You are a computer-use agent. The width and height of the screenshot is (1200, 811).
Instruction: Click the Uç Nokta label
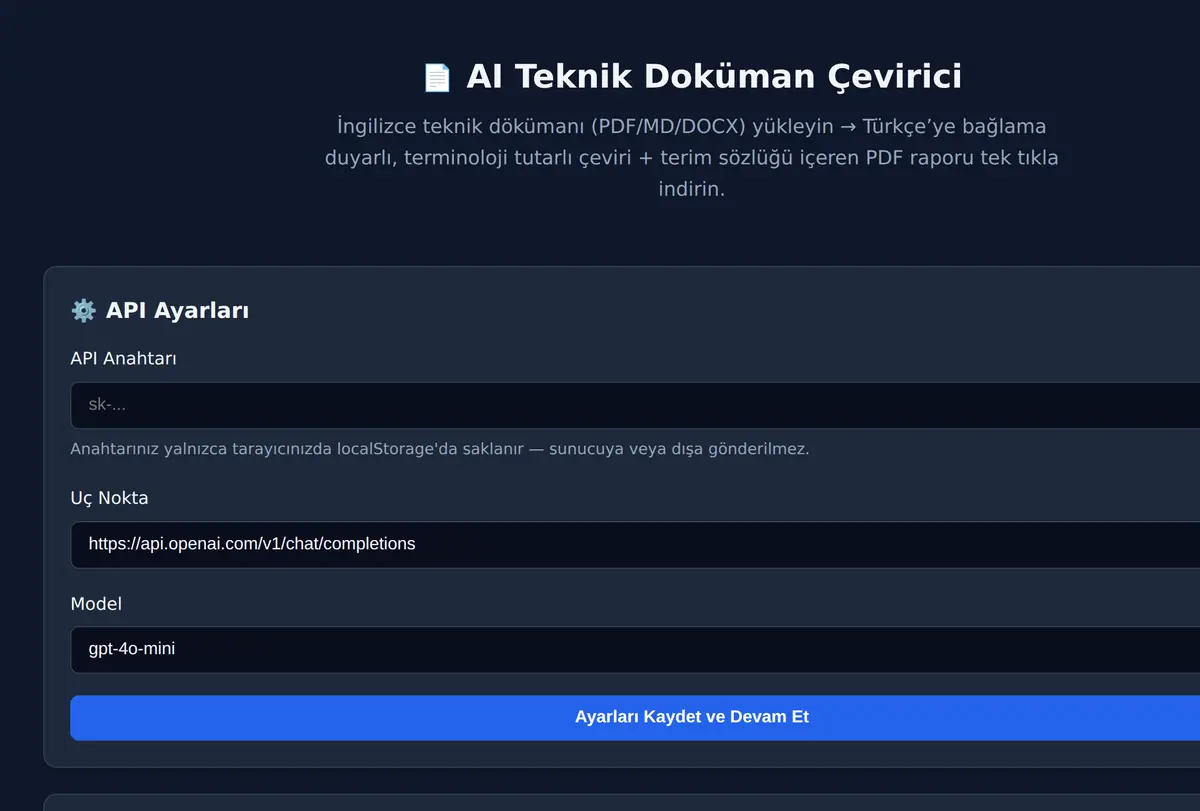coord(109,498)
